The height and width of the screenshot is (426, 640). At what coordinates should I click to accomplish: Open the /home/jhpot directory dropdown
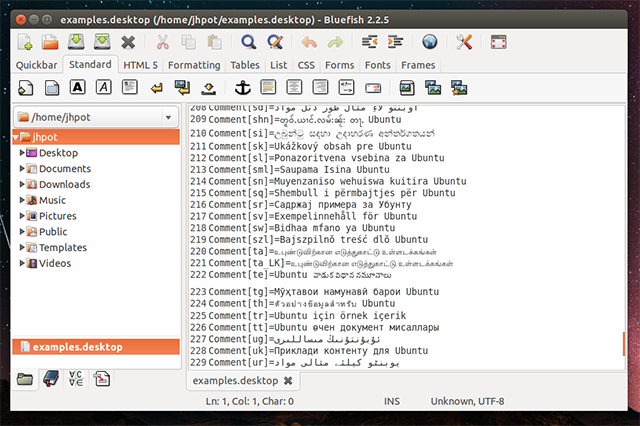pos(97,118)
